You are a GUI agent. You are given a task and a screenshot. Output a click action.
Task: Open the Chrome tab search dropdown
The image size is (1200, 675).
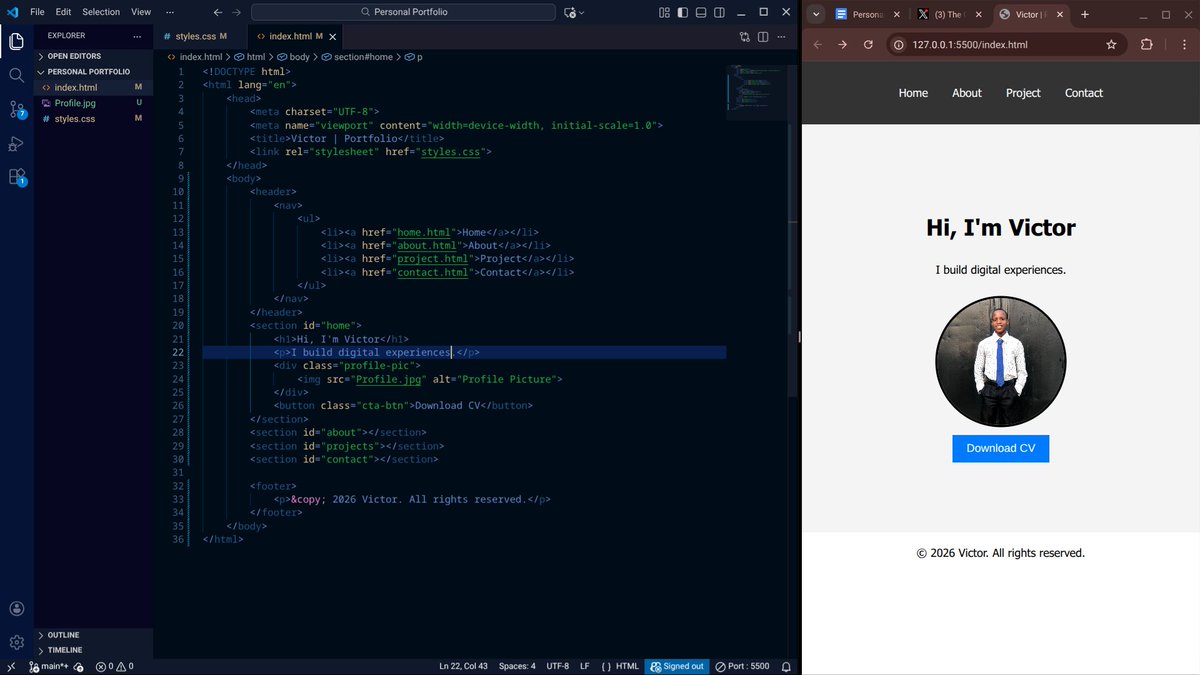point(816,14)
